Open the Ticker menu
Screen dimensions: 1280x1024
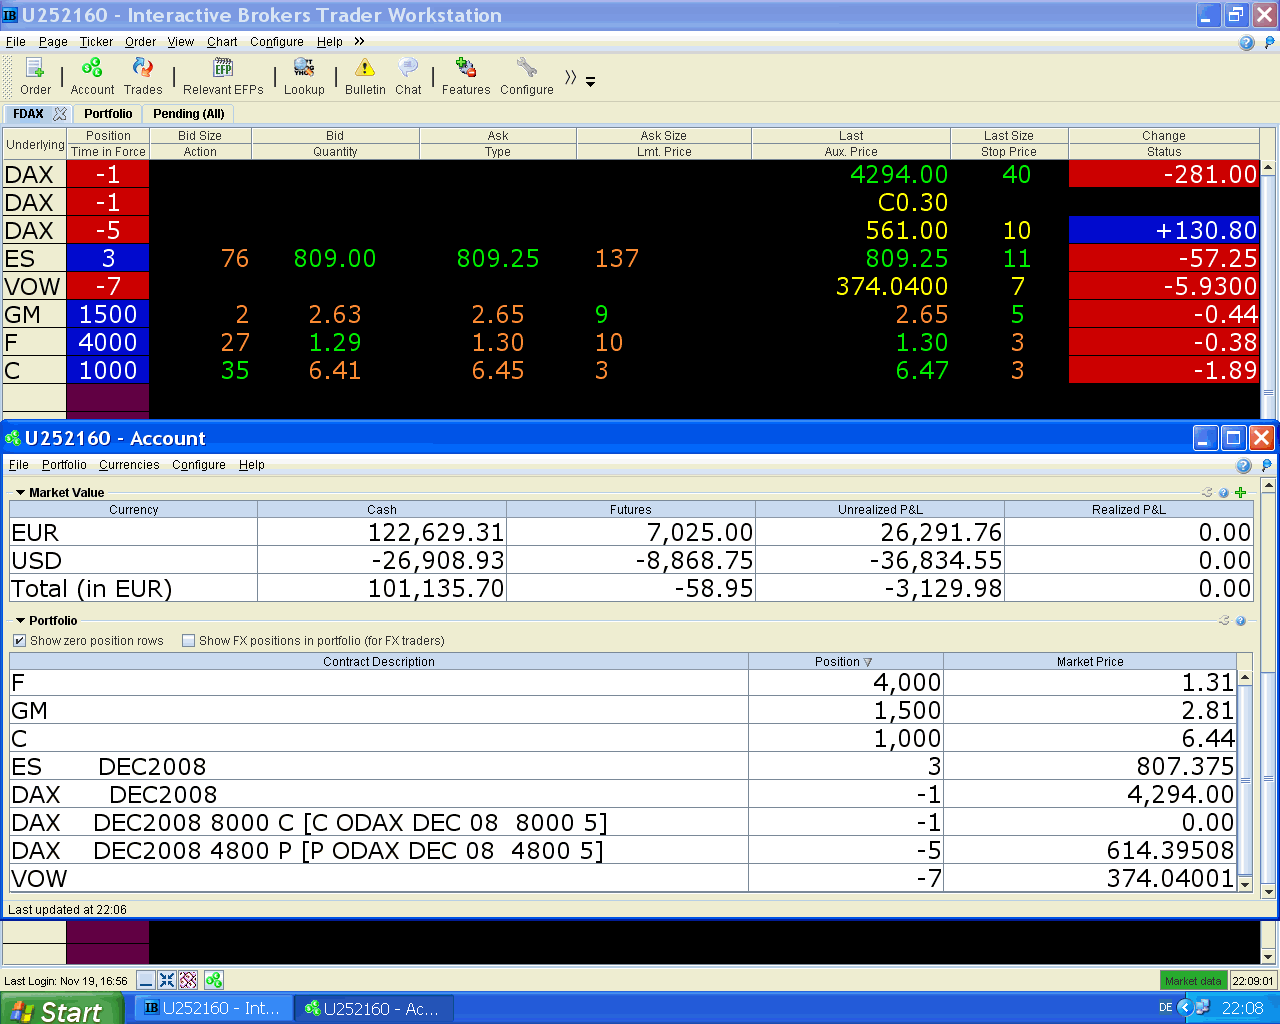pyautogui.click(x=96, y=42)
